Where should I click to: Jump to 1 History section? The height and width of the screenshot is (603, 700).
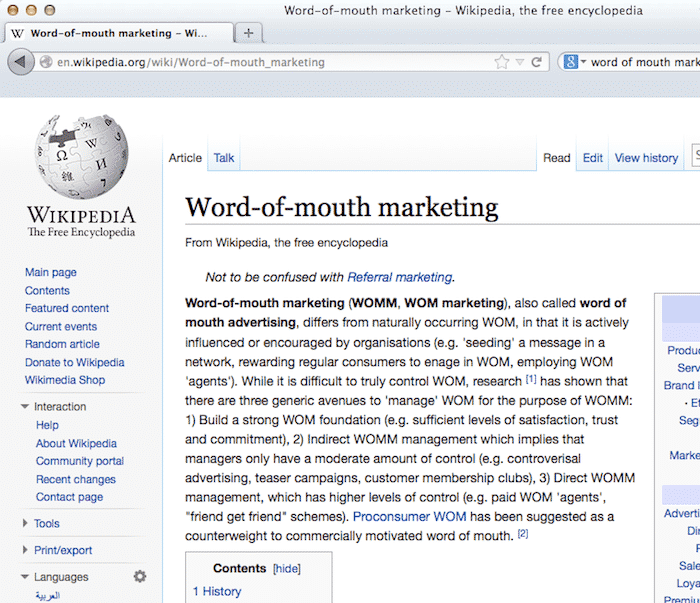point(217,591)
